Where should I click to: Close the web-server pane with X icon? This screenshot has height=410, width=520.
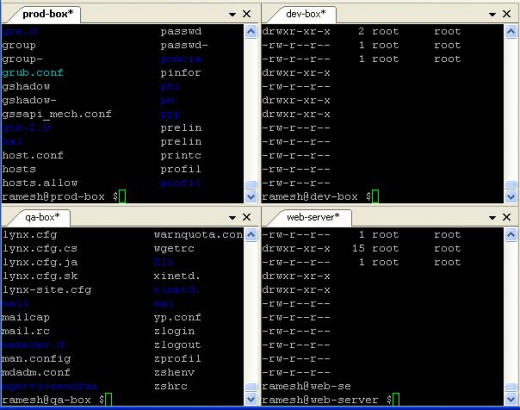pyautogui.click(x=507, y=217)
